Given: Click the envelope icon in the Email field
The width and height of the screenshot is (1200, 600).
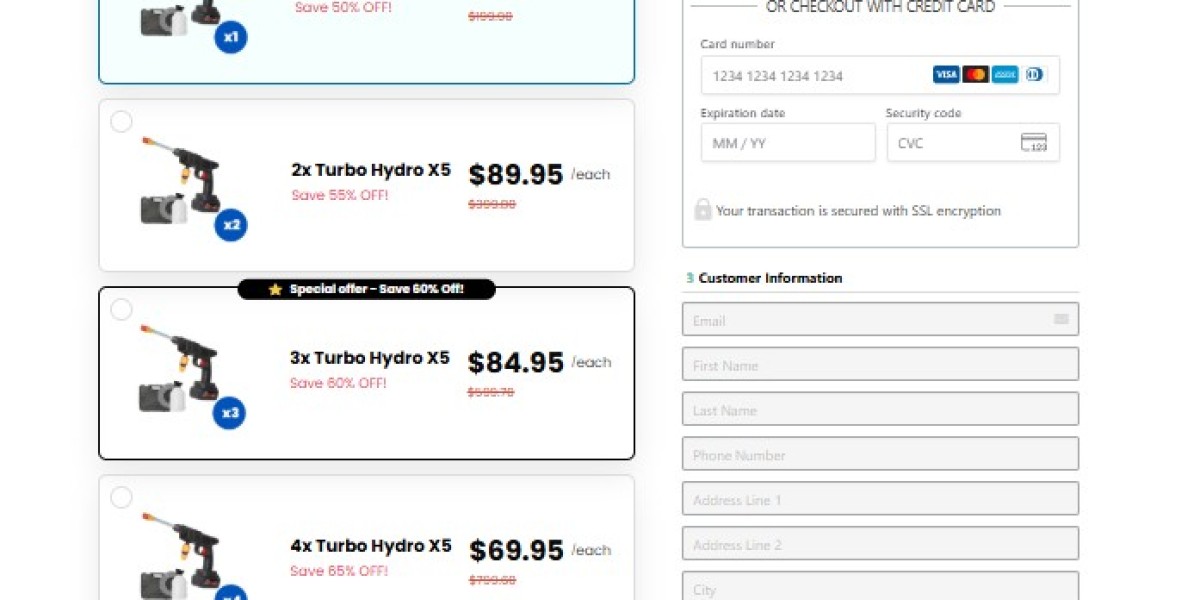Looking at the screenshot, I should click(x=1061, y=318).
